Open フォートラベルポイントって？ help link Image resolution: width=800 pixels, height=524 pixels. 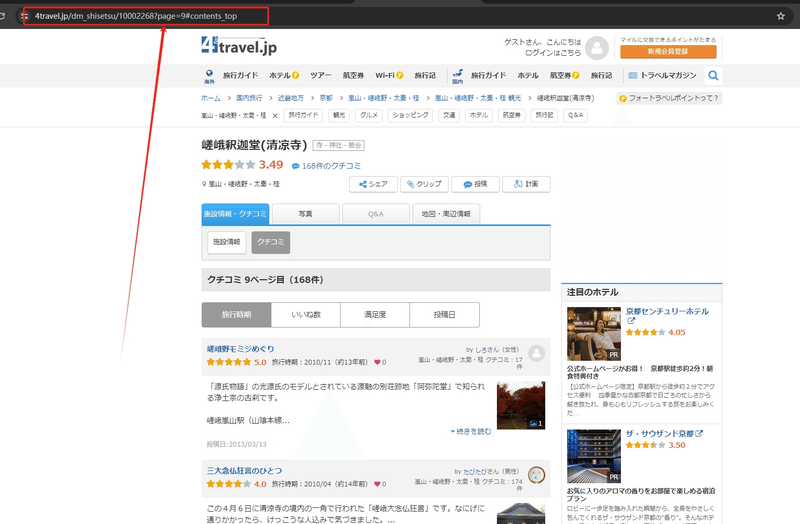pos(669,98)
